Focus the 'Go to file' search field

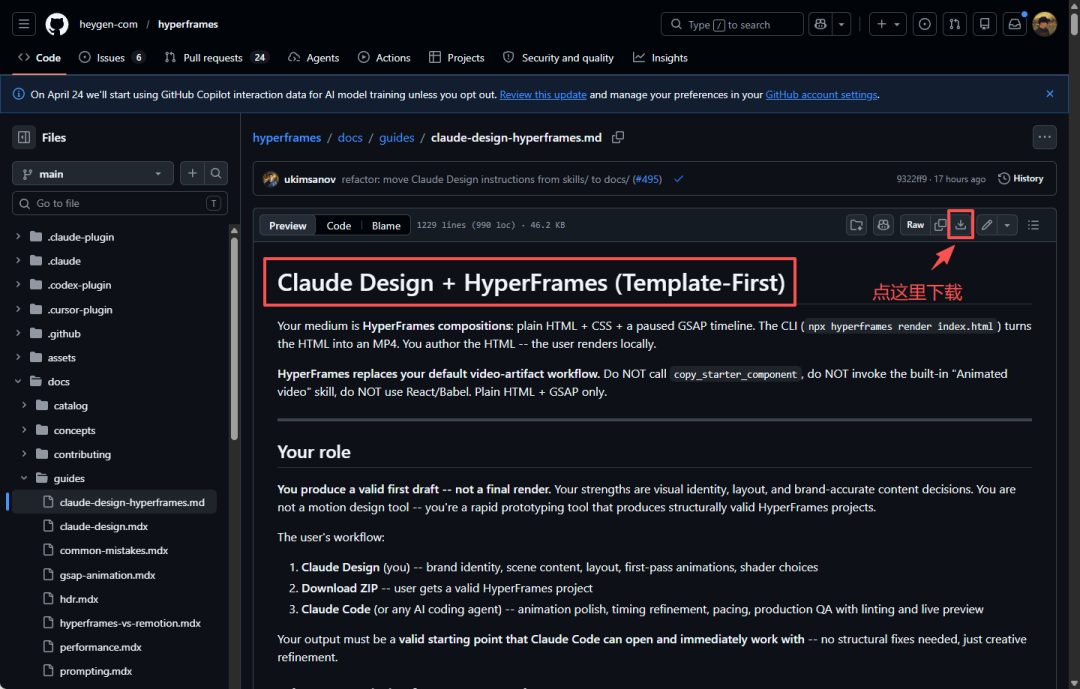[x=116, y=203]
